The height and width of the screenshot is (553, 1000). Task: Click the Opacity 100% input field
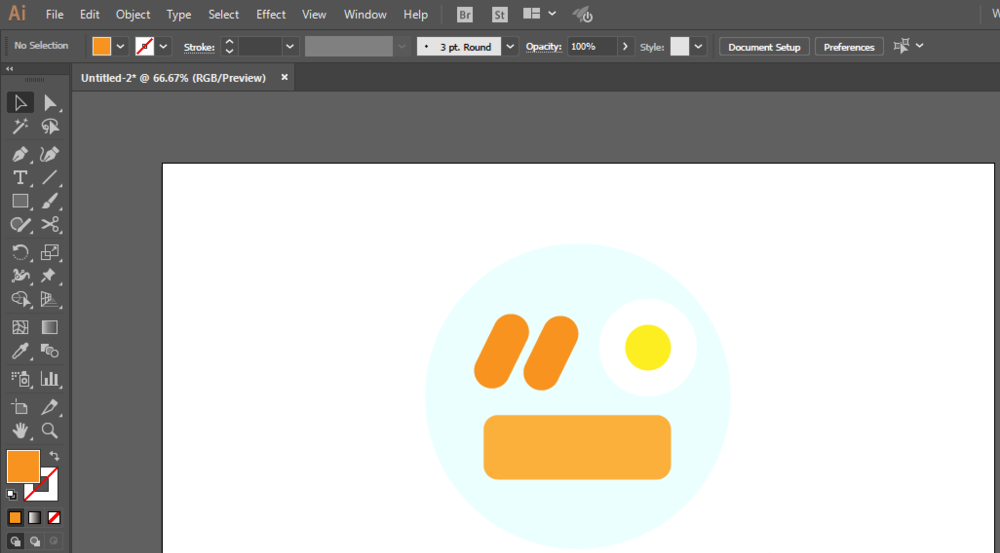pyautogui.click(x=592, y=46)
